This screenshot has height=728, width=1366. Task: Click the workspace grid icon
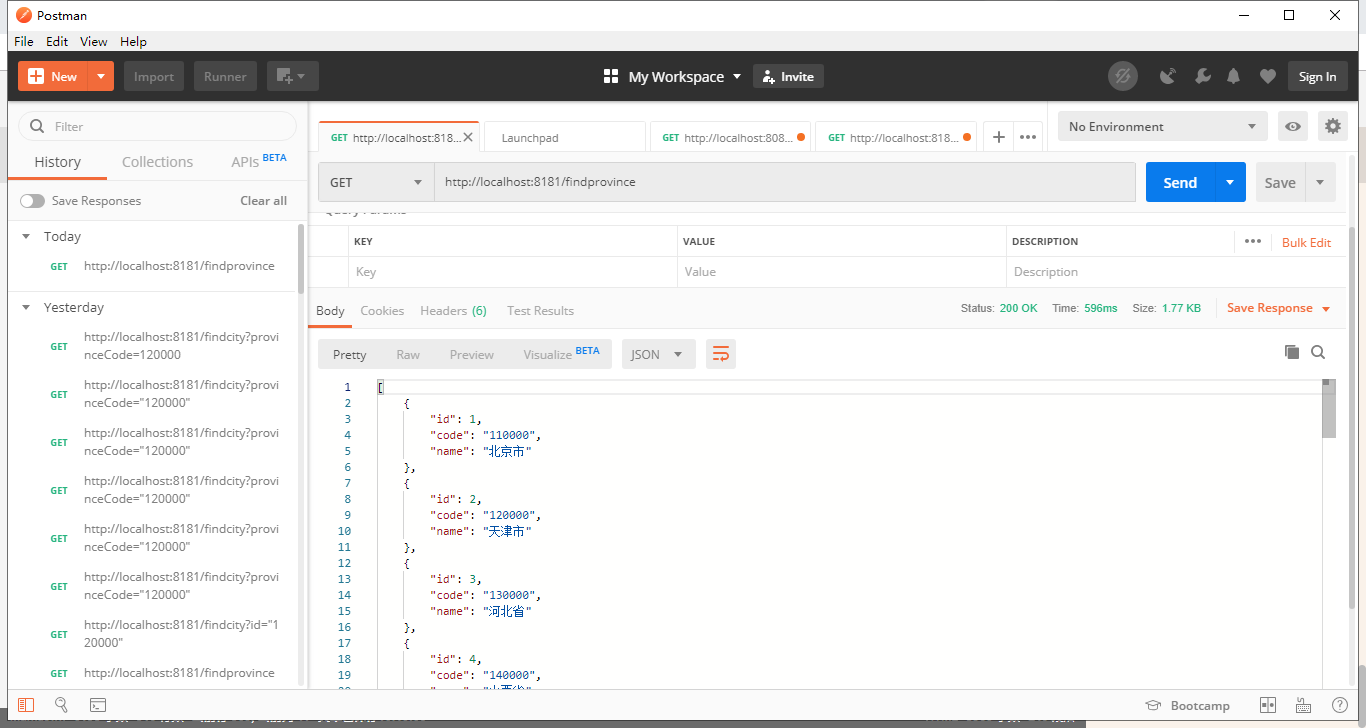click(611, 76)
